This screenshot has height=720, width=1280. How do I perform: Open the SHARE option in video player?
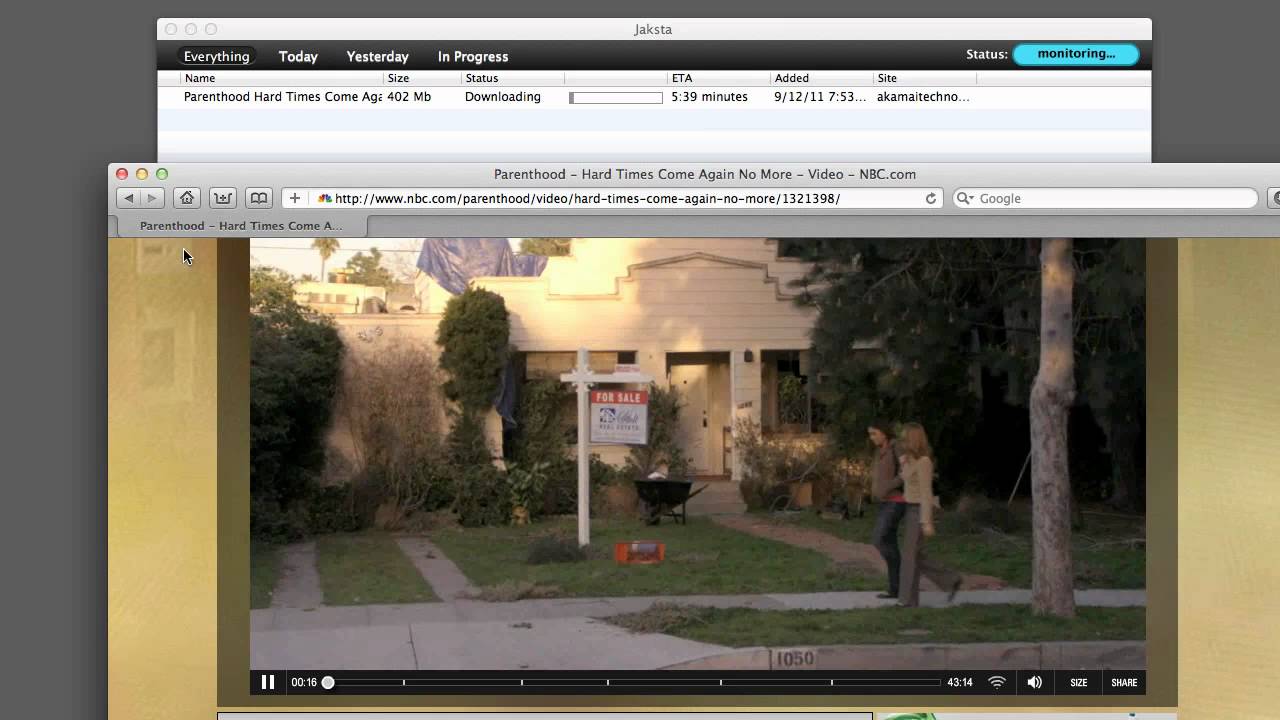pyautogui.click(x=1124, y=683)
